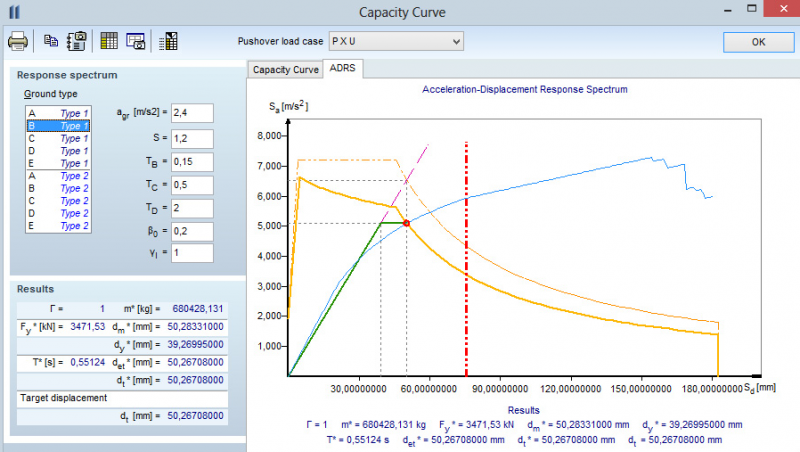
Task: Open the table view icon
Action: (109, 41)
